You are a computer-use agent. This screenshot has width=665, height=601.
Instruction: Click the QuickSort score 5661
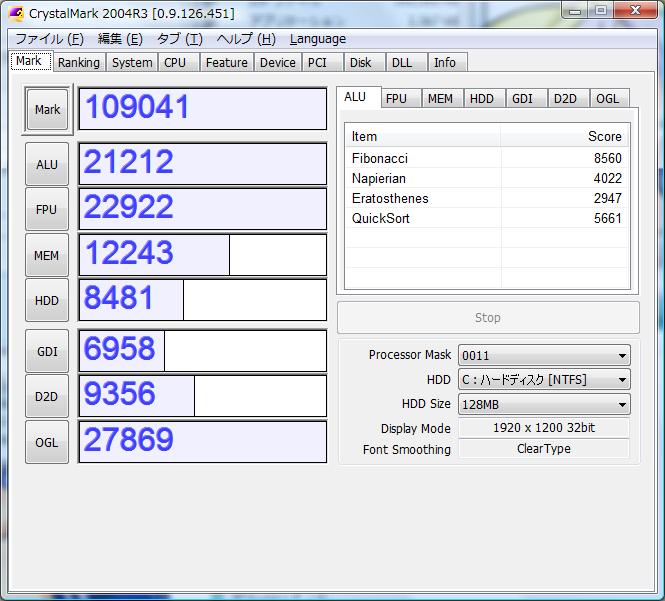[607, 218]
